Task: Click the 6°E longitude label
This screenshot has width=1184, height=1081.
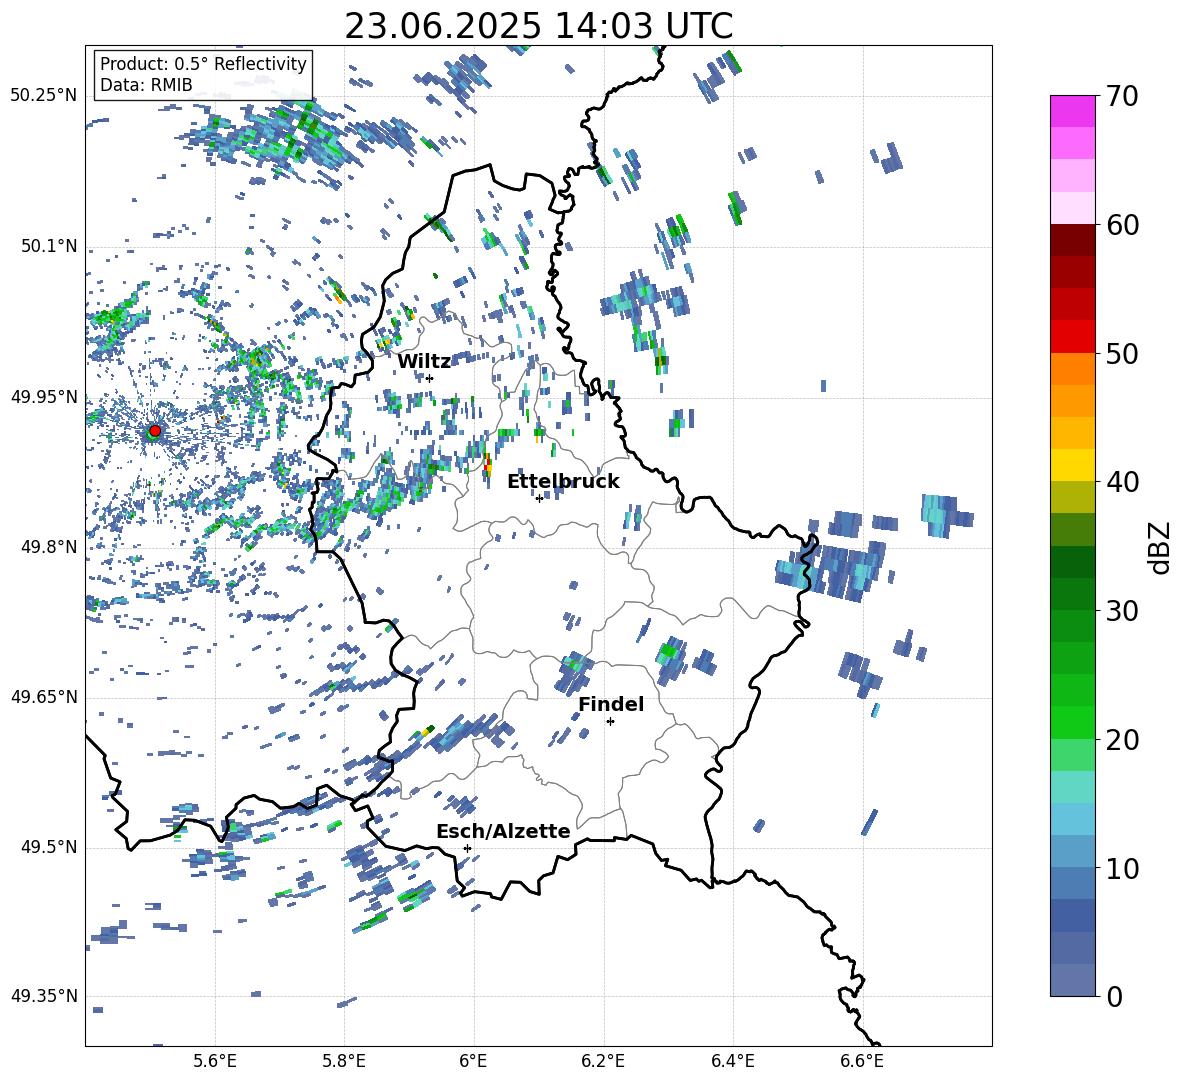Action: pos(473,1061)
